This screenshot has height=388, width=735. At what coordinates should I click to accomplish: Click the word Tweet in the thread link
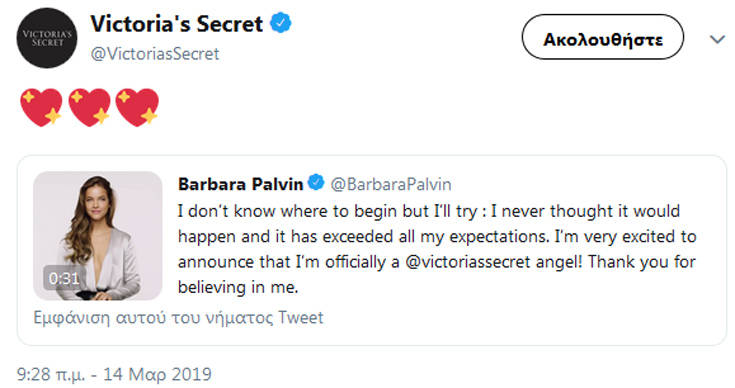tap(301, 317)
